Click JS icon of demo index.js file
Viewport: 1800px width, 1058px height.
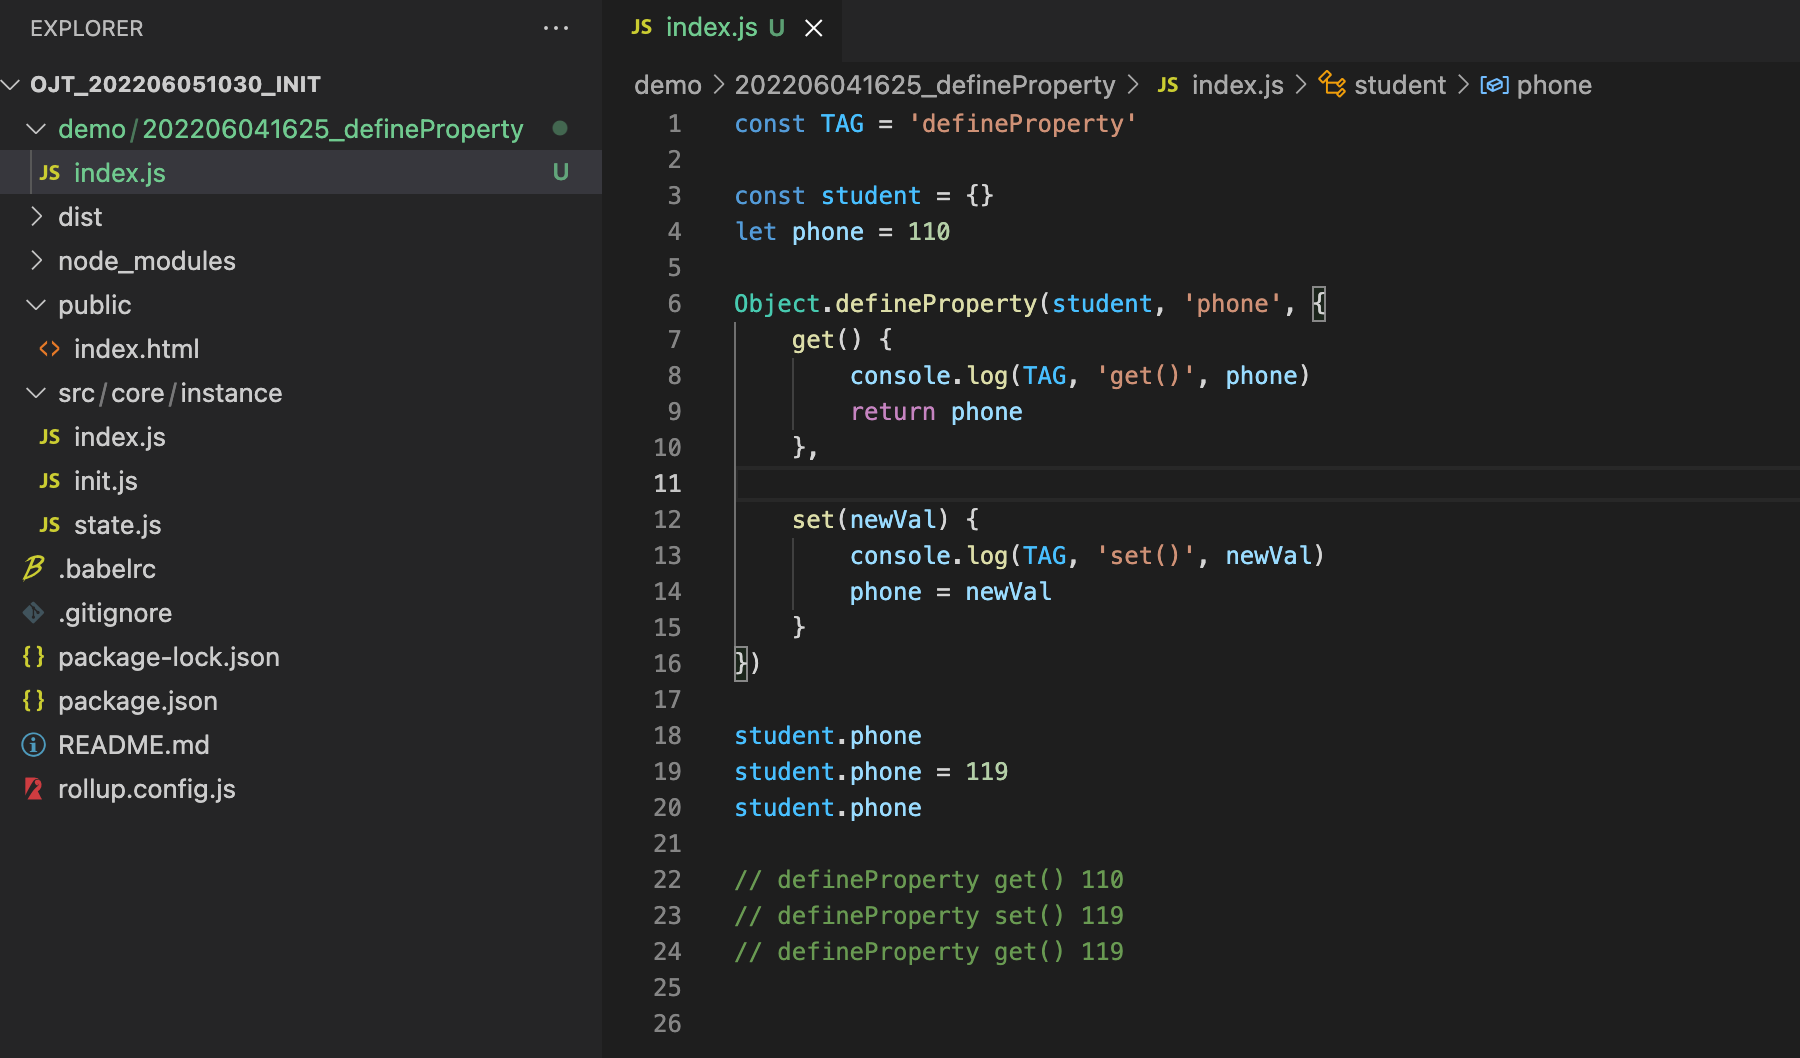click(x=50, y=173)
